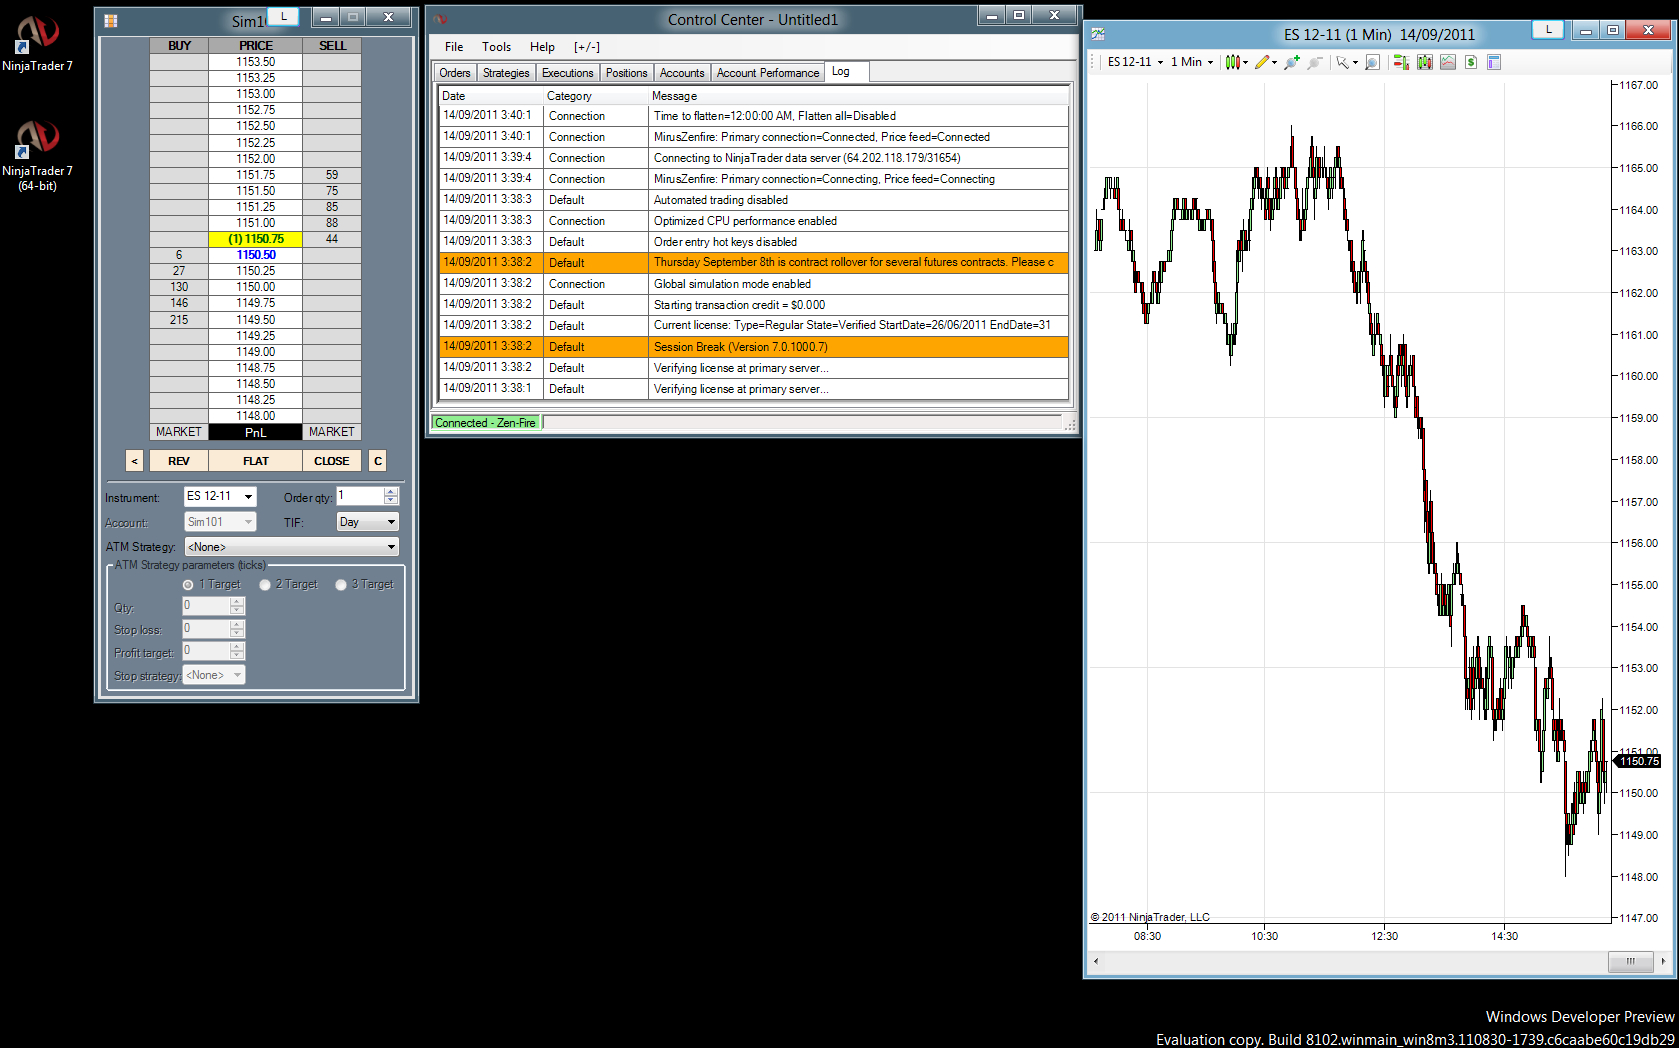Open the chart style candlestick button
1679x1048 pixels.
[x=1233, y=62]
